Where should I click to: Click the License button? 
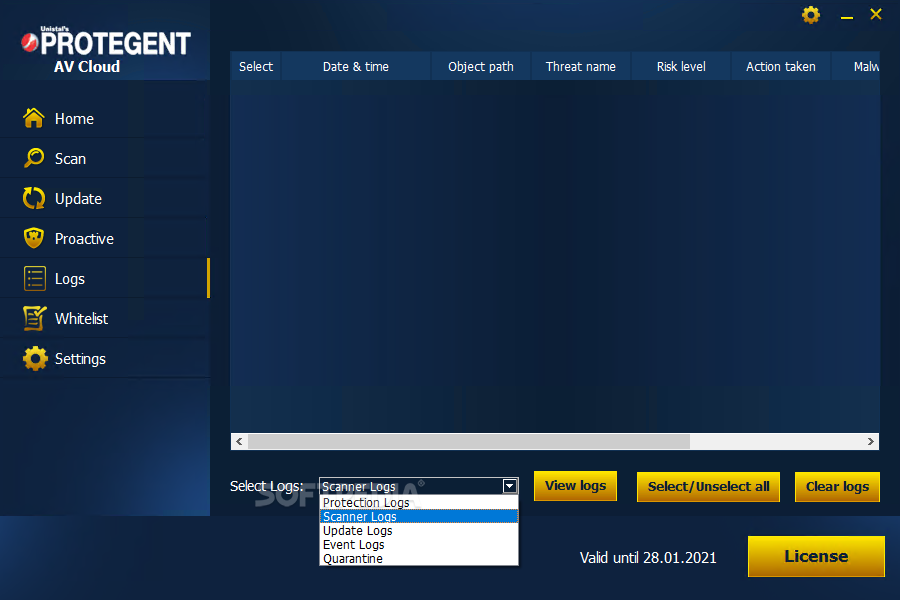pos(816,556)
